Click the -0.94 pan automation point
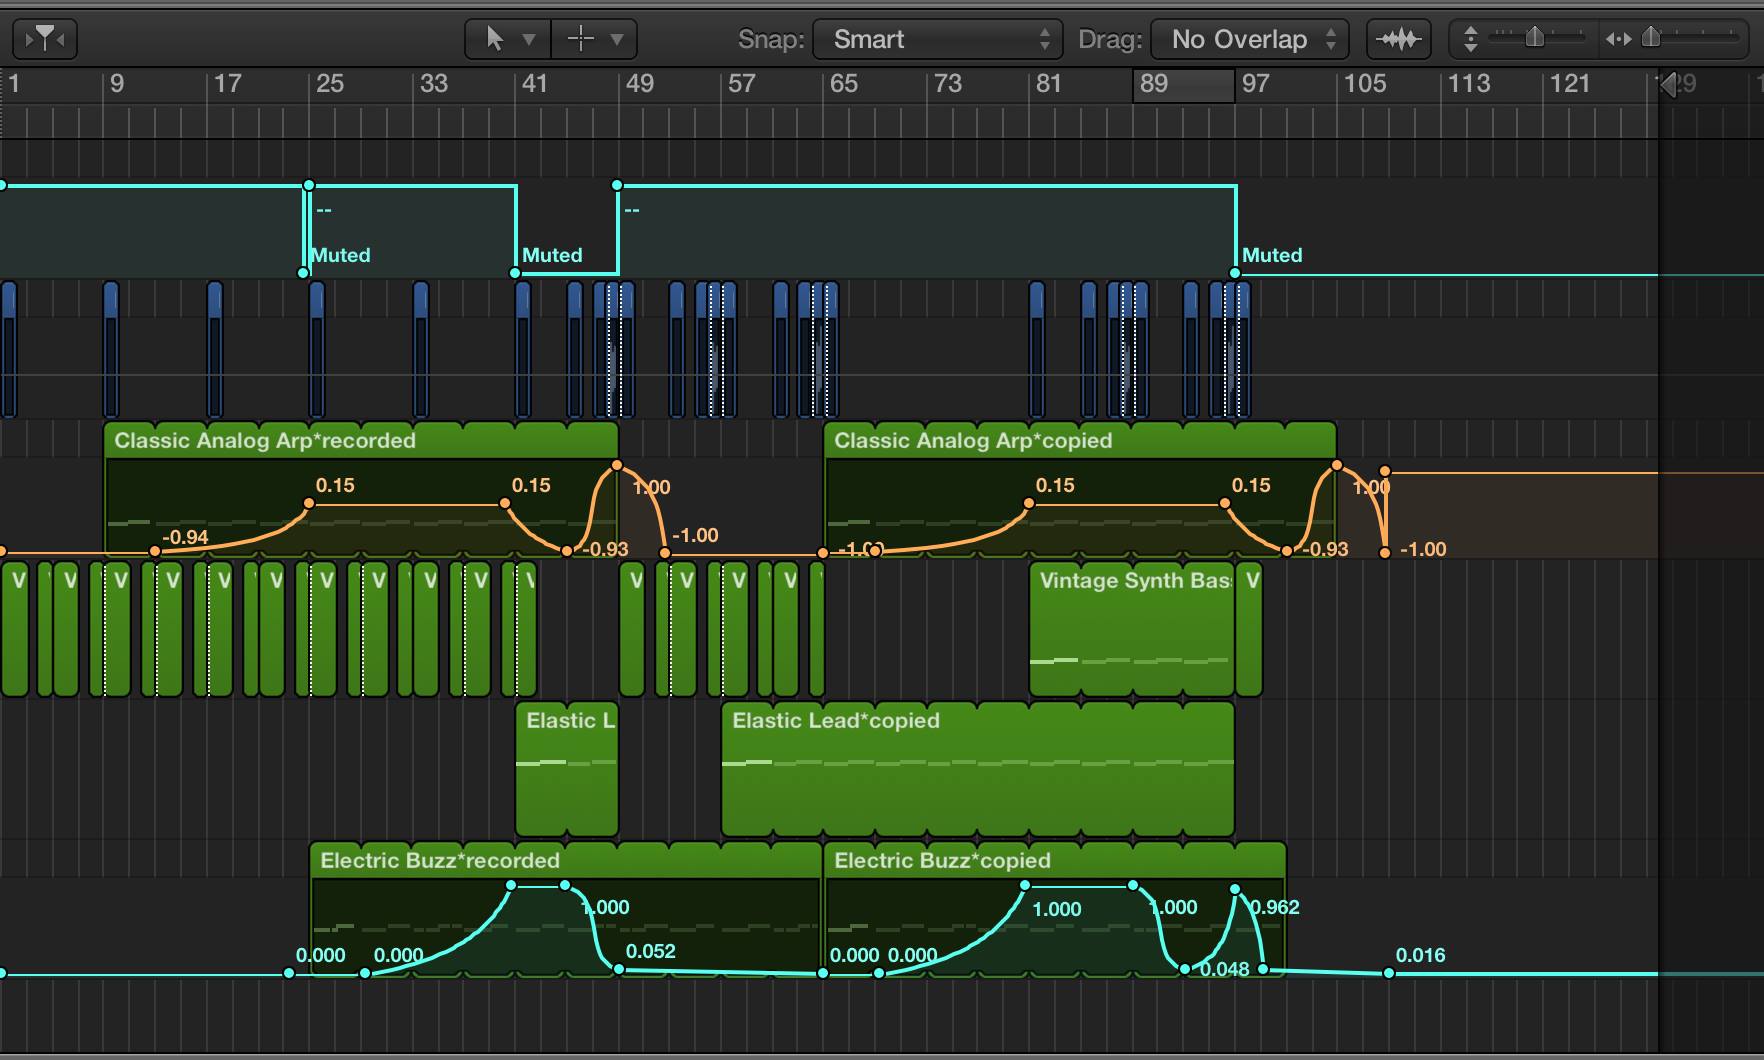The image size is (1764, 1060). coord(155,551)
